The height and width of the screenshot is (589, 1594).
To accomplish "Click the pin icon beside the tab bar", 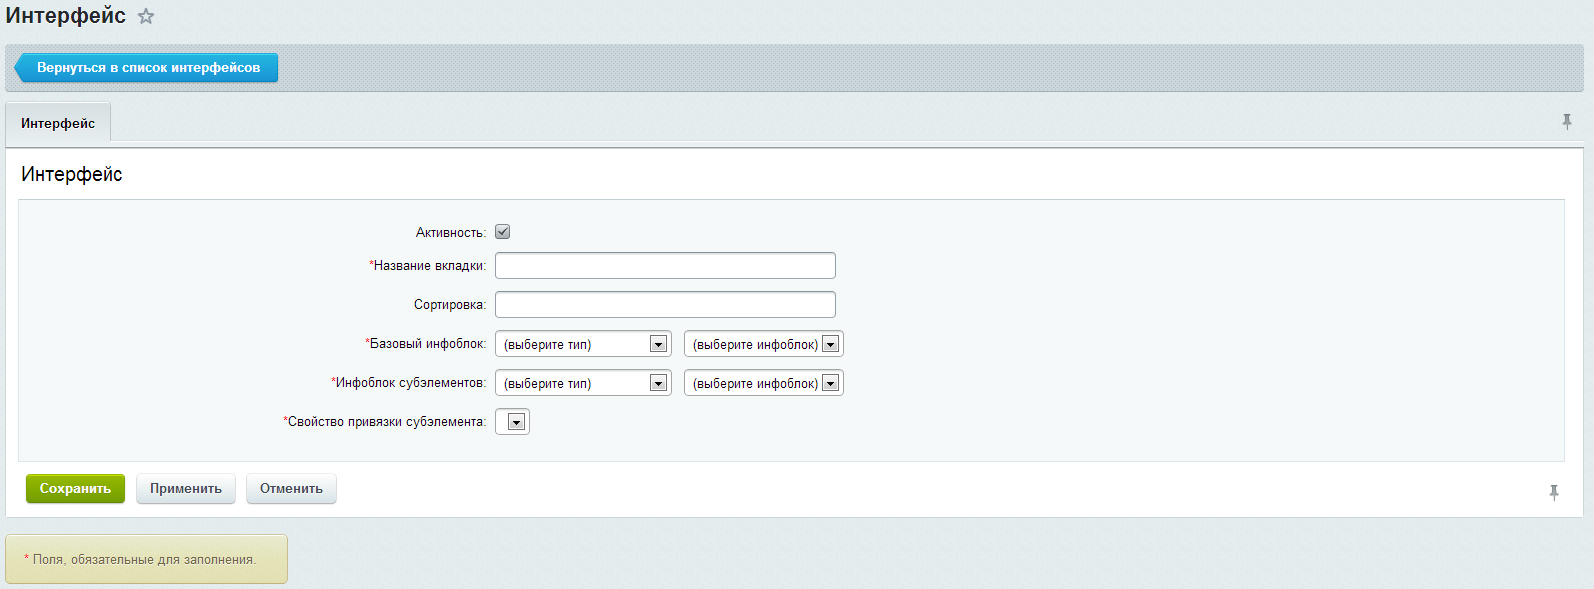I will click(1567, 122).
